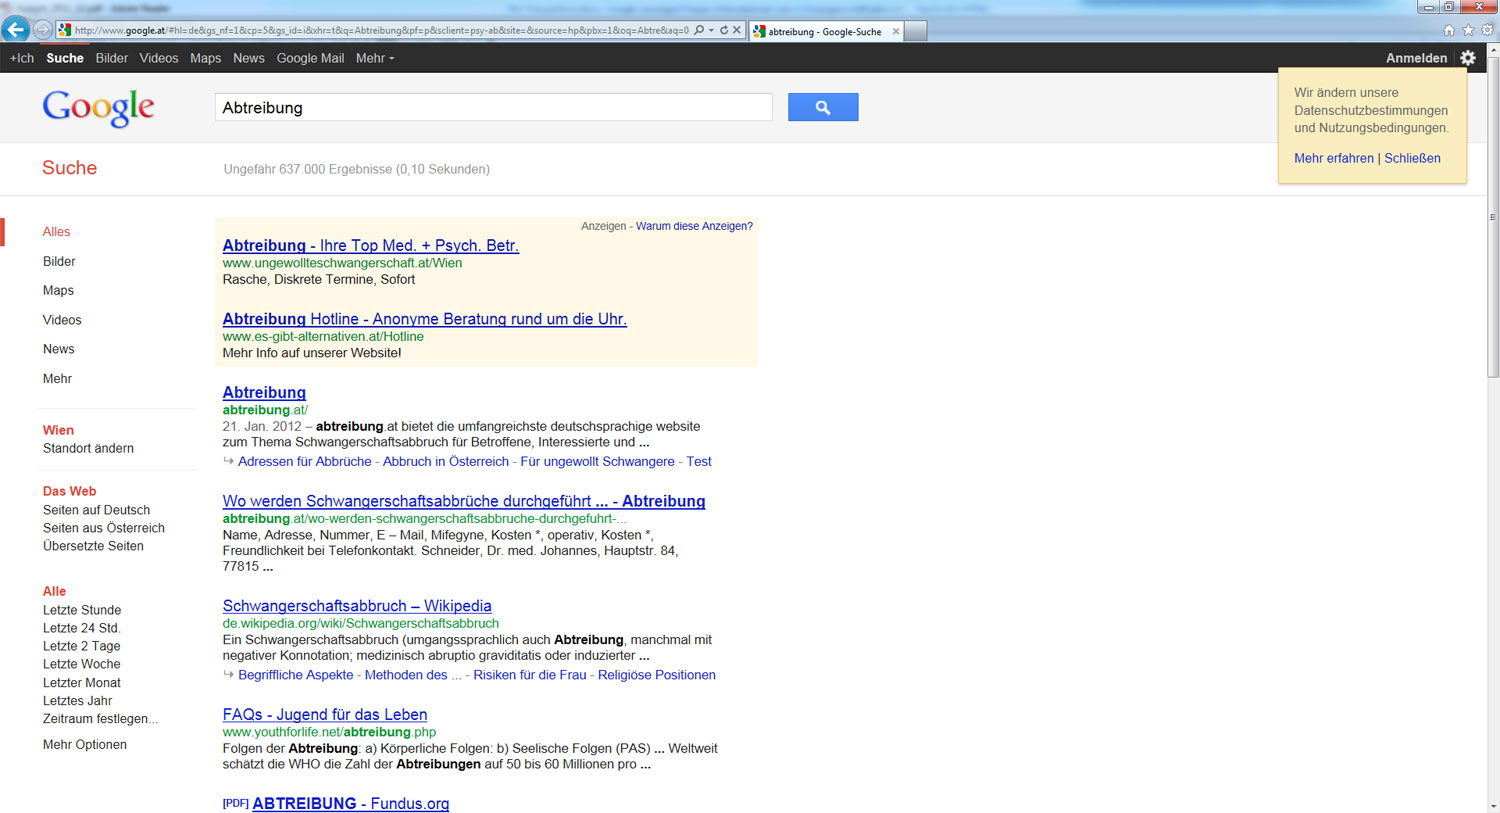Open PDF result ABTREIBUNG - Fundus.org

coord(351,803)
